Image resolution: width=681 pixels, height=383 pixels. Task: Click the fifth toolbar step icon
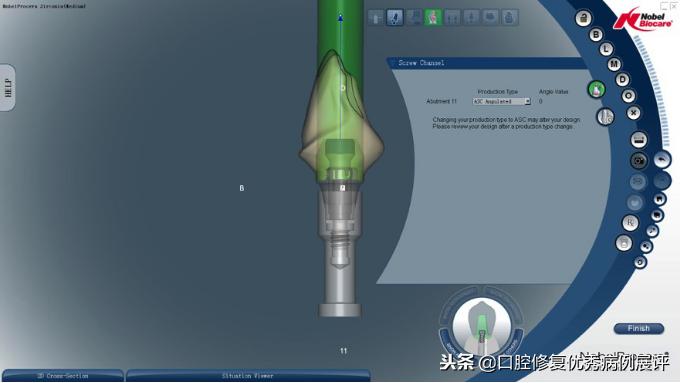[x=452, y=18]
